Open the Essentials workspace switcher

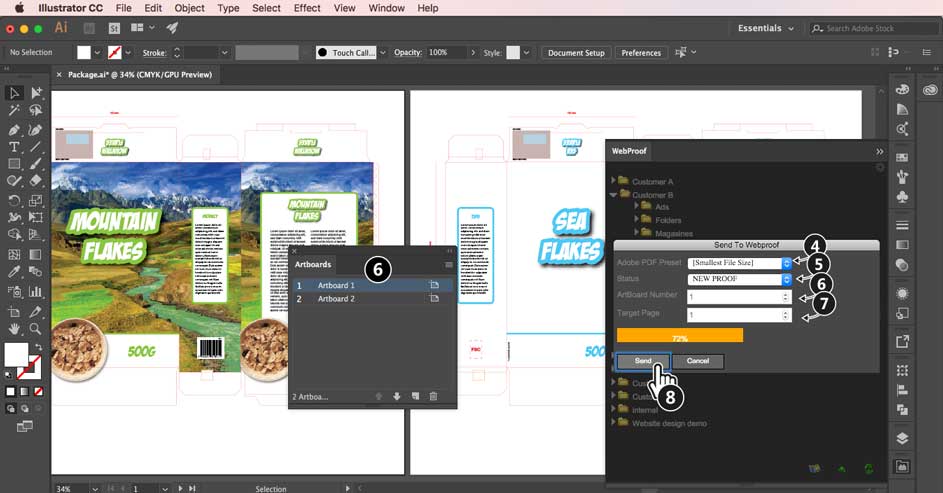click(x=766, y=29)
